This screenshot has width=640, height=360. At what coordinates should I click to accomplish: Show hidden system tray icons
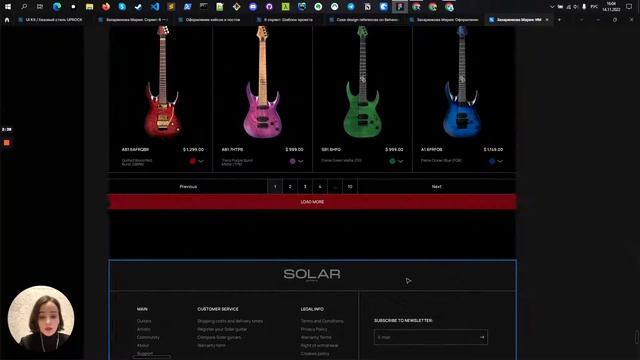tap(552, 7)
